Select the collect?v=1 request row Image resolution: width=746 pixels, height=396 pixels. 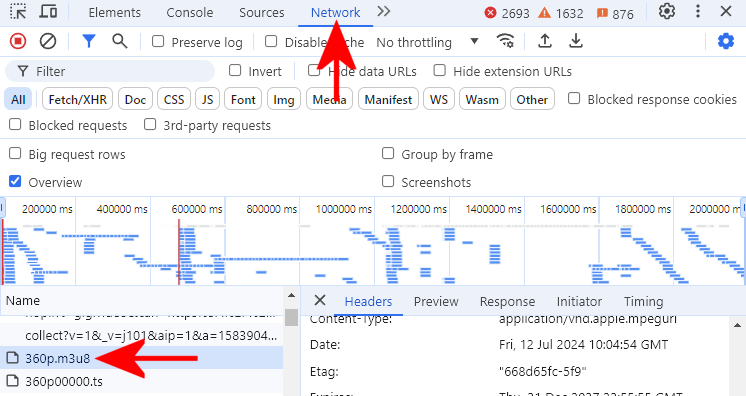[141, 335]
